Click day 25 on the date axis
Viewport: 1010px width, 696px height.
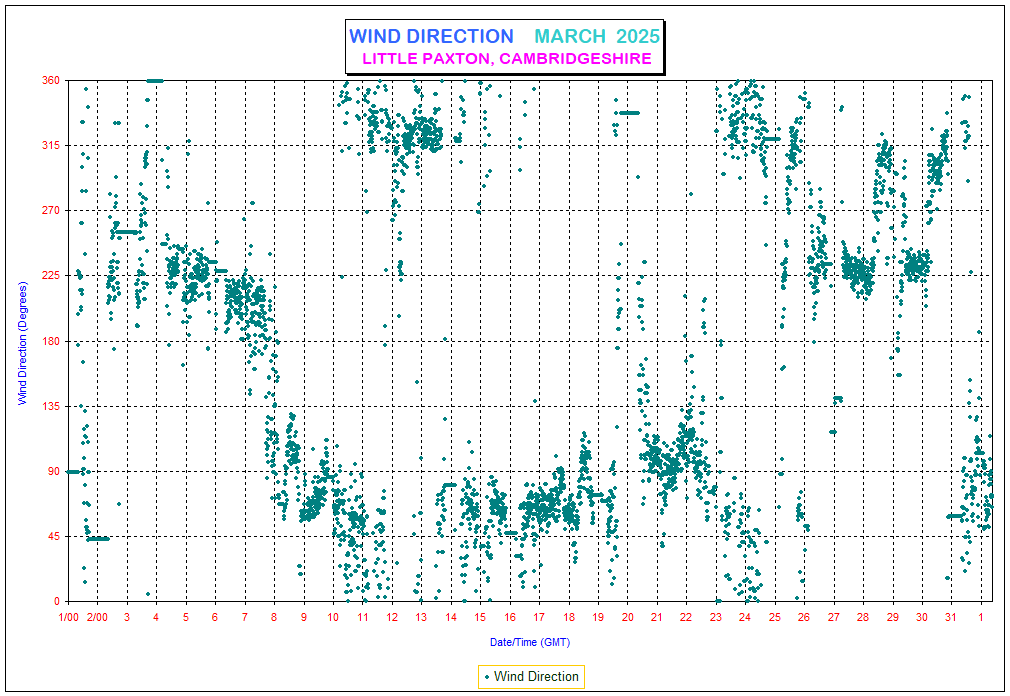point(775,617)
